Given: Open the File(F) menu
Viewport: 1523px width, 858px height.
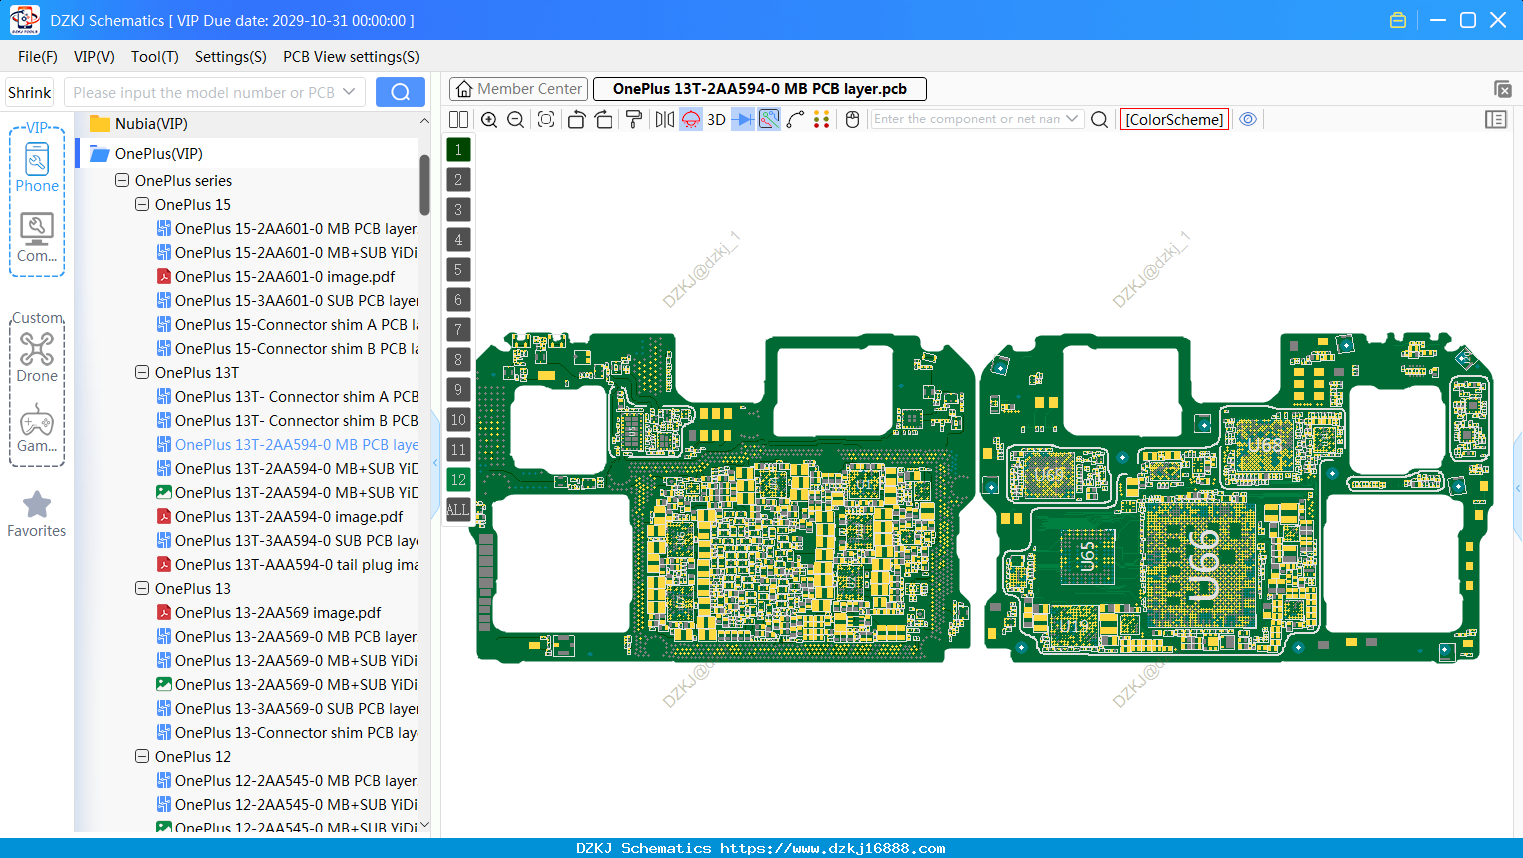Looking at the screenshot, I should tap(38, 57).
